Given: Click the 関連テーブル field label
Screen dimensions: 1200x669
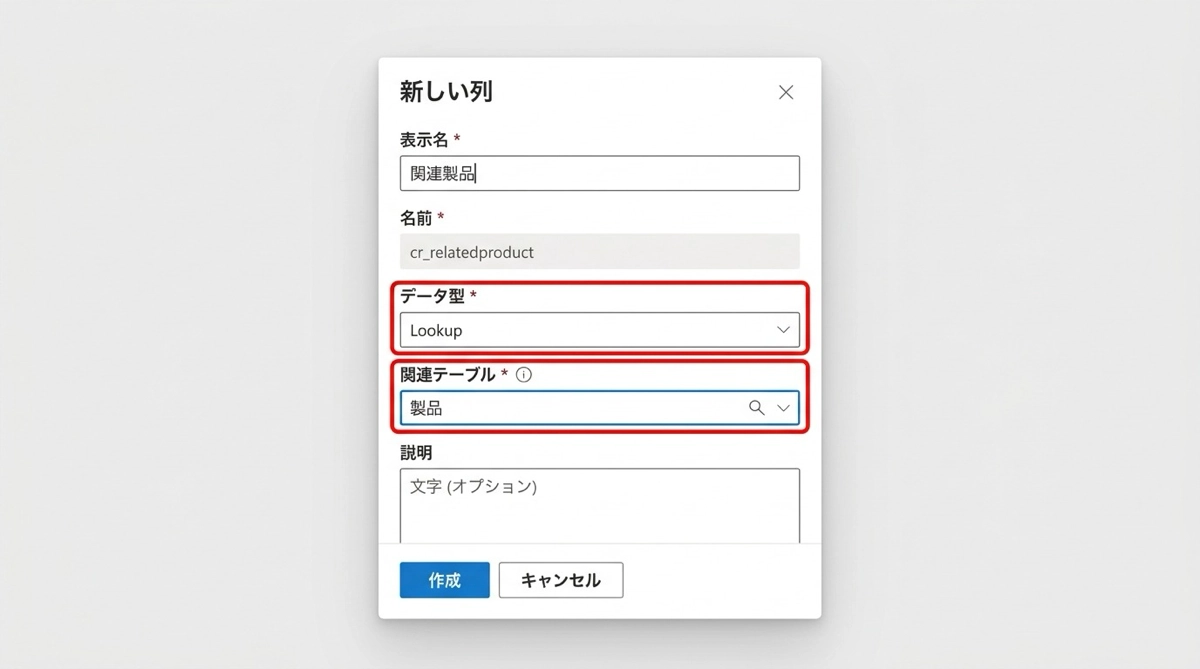Looking at the screenshot, I should click(447, 375).
